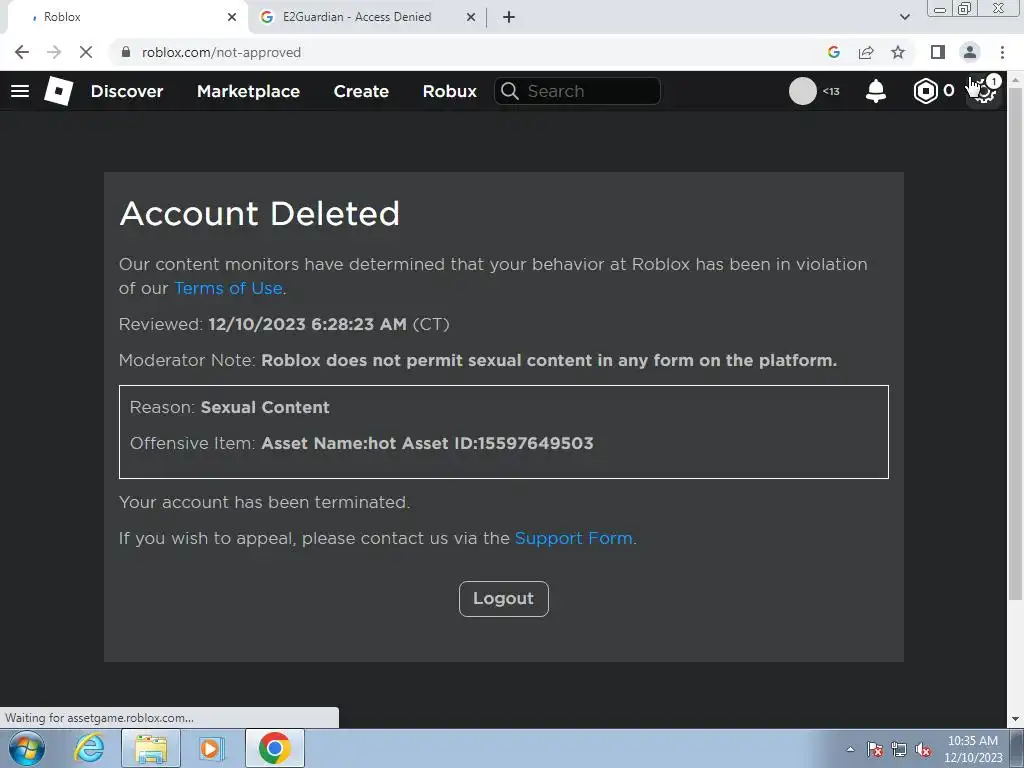Close the Roblox tab
This screenshot has width=1024, height=768.
232,17
